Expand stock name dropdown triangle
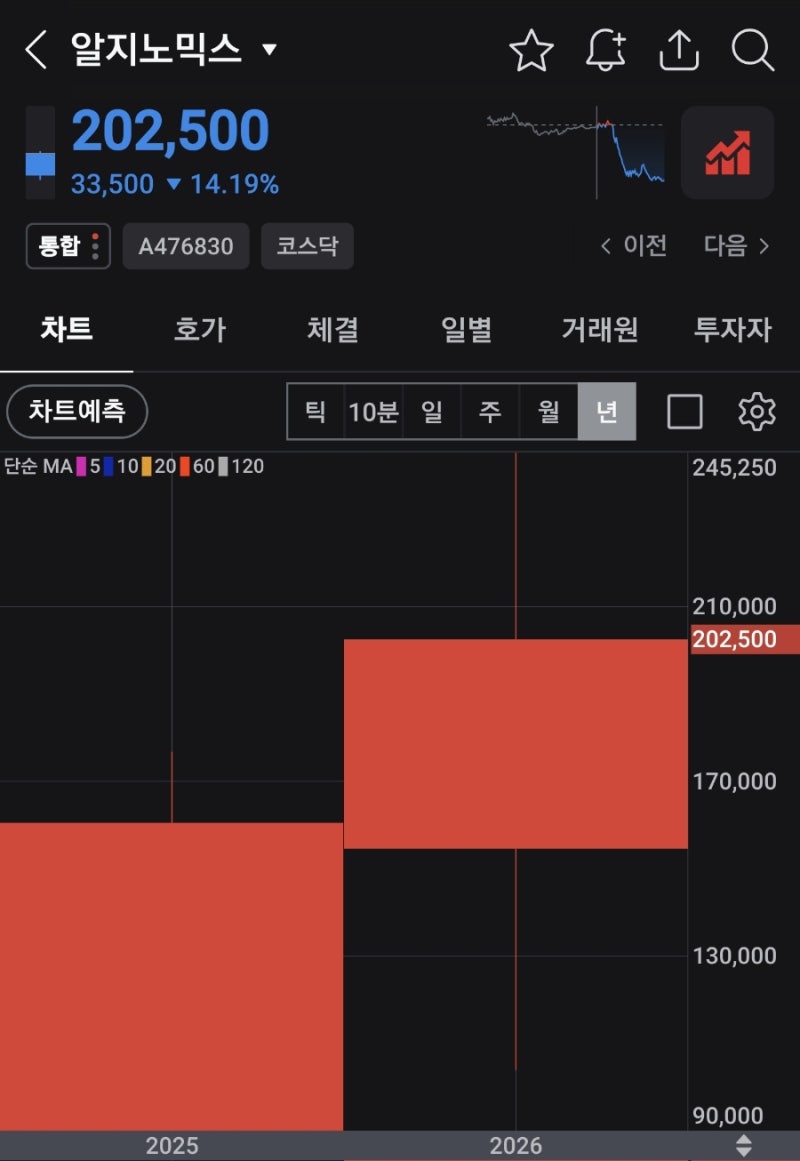 tap(270, 50)
